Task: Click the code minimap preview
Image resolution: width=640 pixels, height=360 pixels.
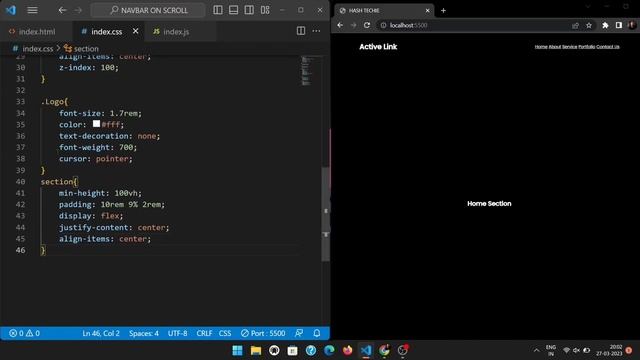Action: tap(306, 71)
